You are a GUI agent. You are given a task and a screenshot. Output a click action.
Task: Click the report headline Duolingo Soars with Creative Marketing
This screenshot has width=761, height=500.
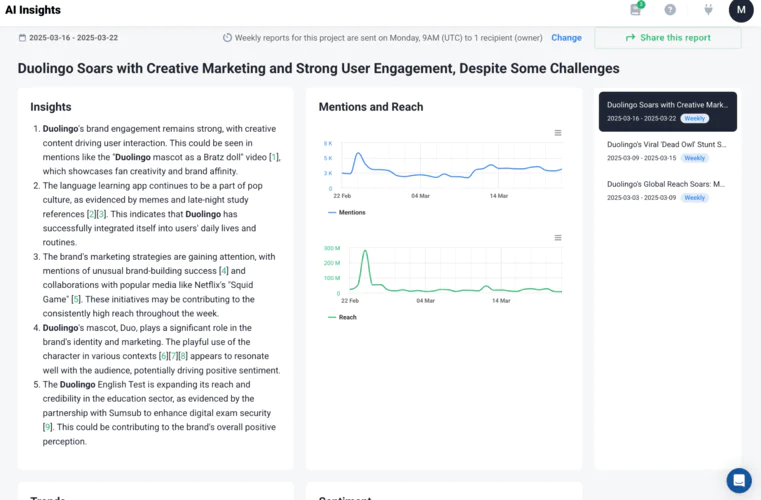pos(318,68)
